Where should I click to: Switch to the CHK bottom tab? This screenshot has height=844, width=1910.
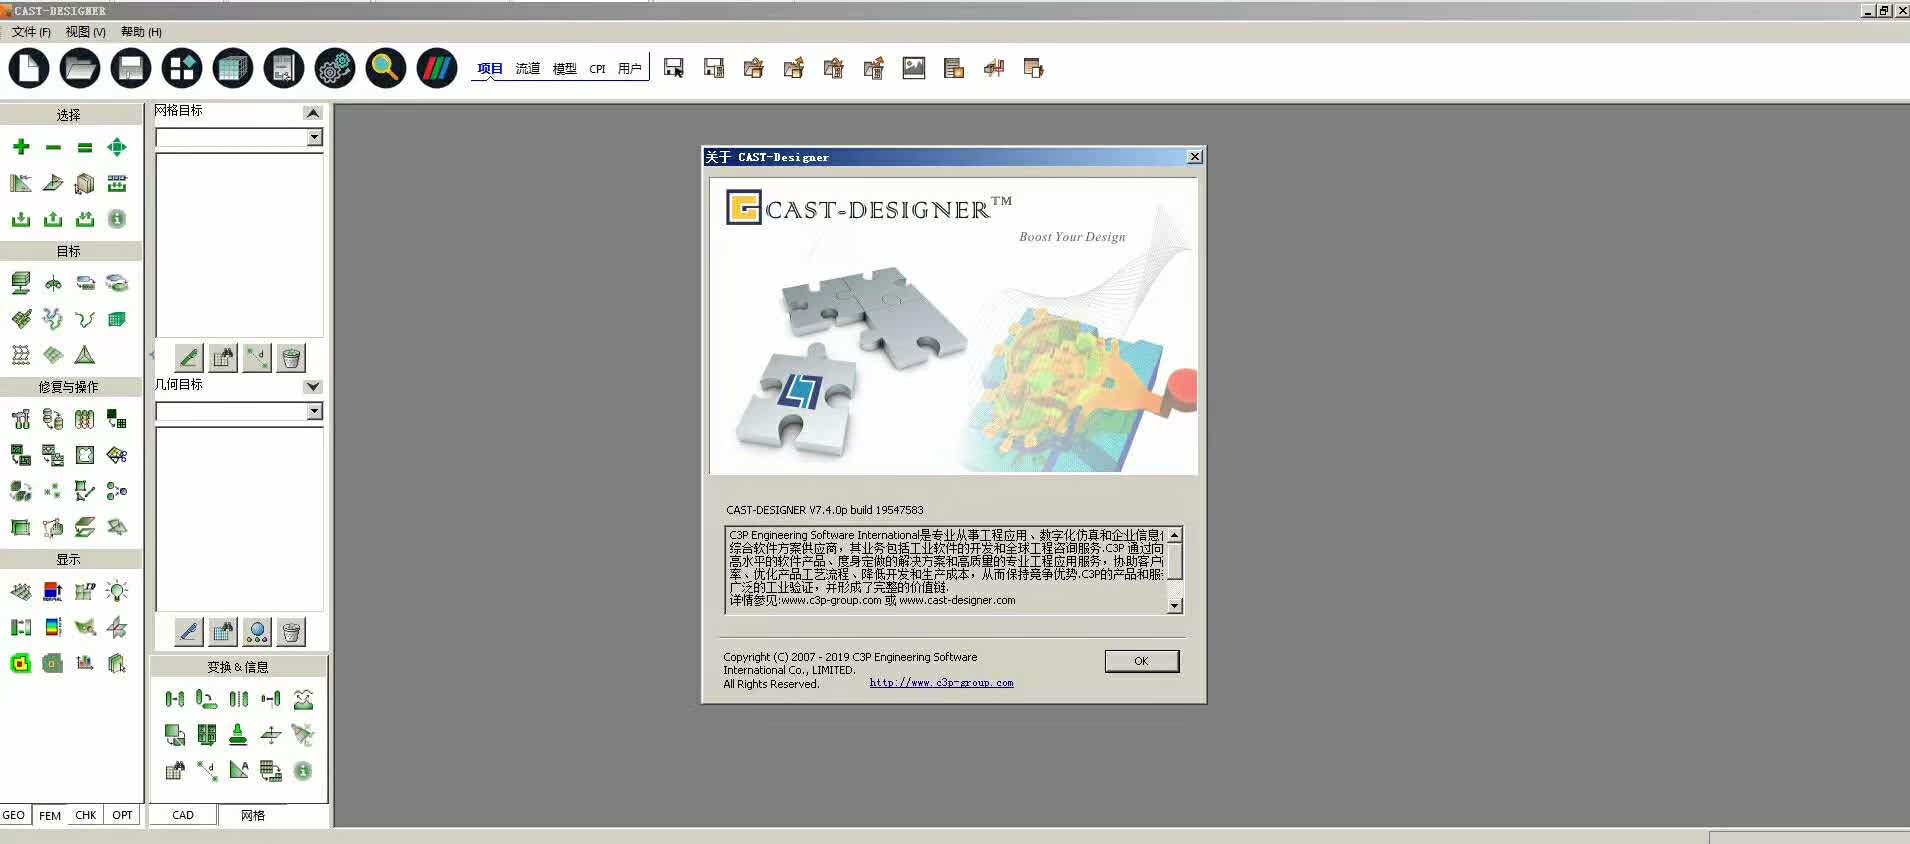tap(86, 815)
